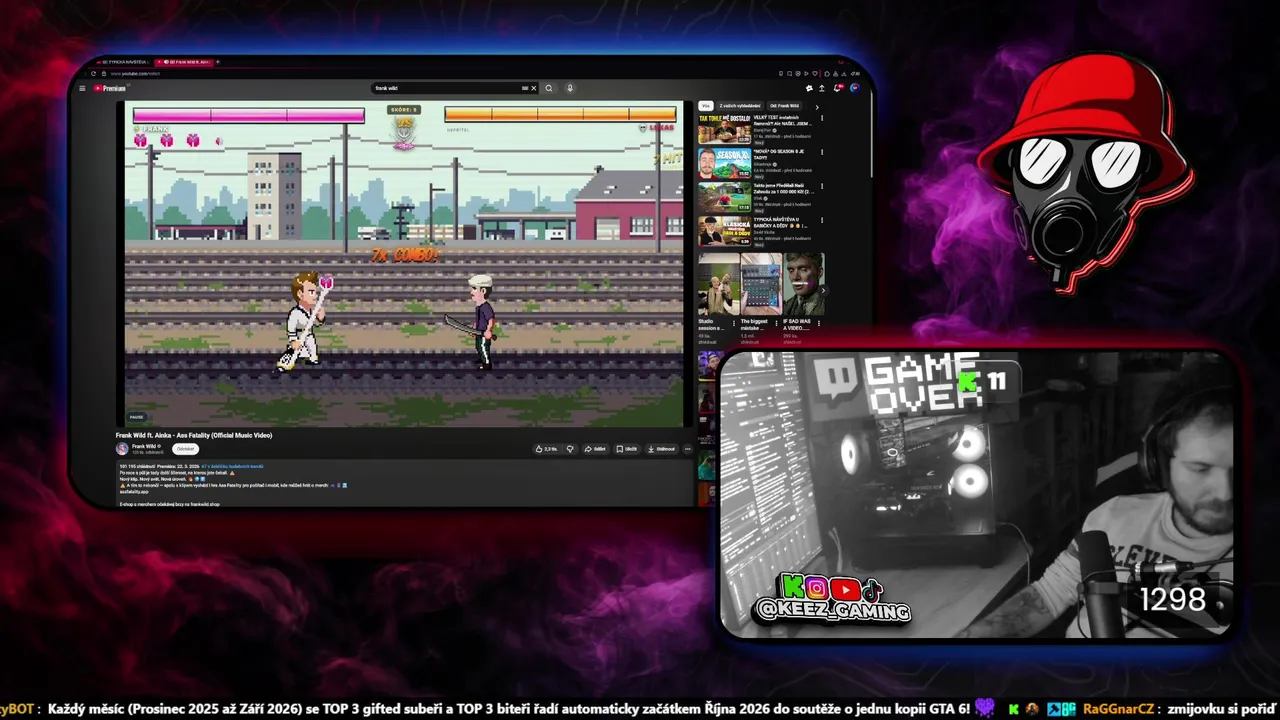Image resolution: width=1280 pixels, height=720 pixels.
Task: Advance filter chips with right chevron
Action: (x=817, y=107)
